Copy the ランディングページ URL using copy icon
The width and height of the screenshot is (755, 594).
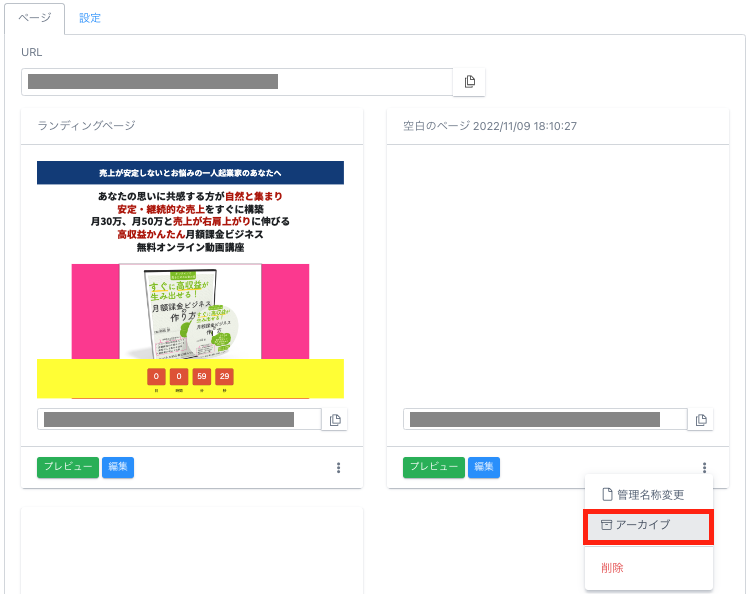coord(335,420)
